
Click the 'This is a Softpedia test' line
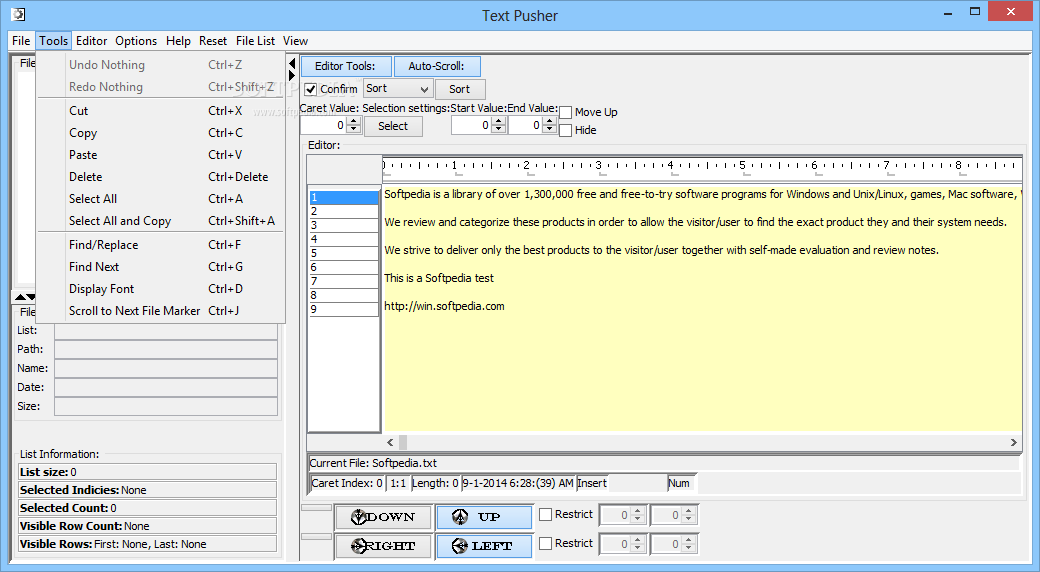click(x=439, y=278)
